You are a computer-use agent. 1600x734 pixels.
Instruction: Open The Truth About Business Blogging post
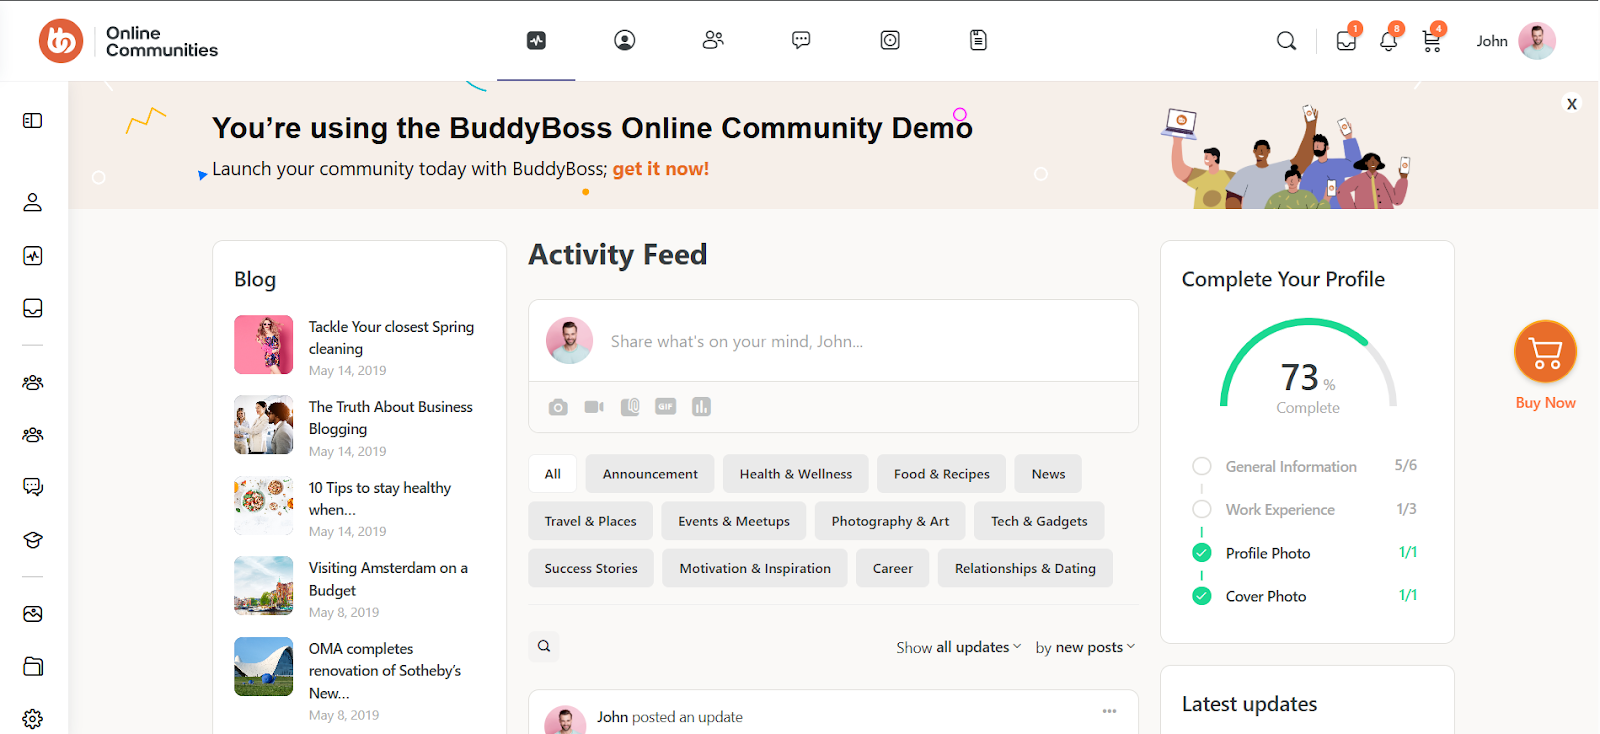pyautogui.click(x=390, y=418)
